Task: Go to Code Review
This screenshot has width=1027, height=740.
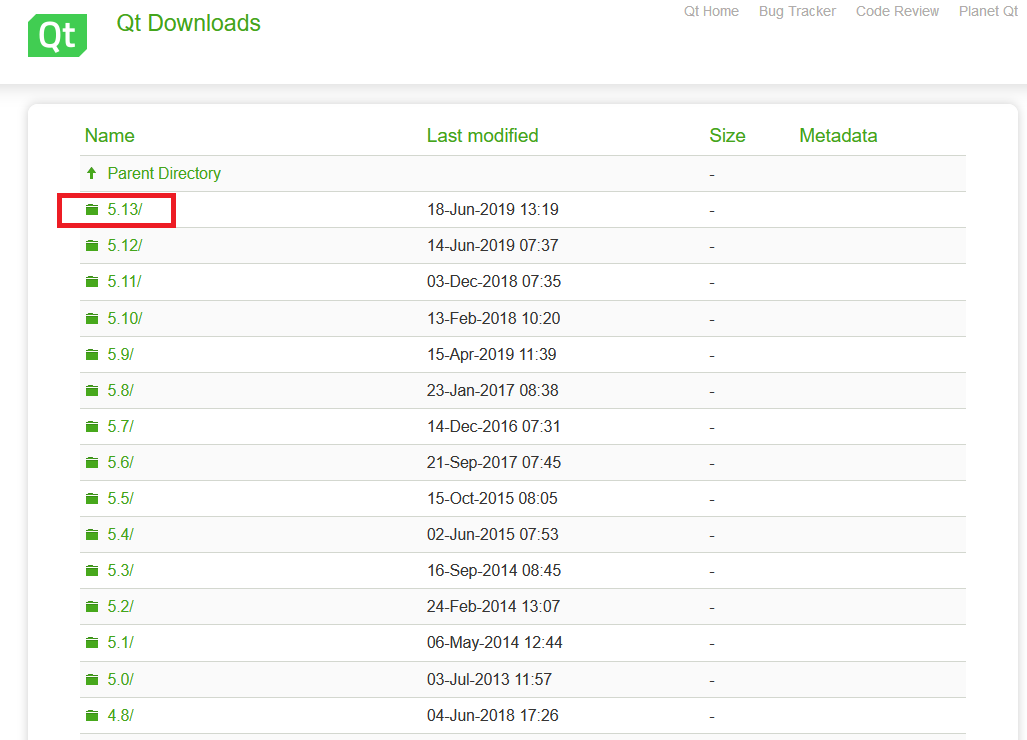Action: 897,11
